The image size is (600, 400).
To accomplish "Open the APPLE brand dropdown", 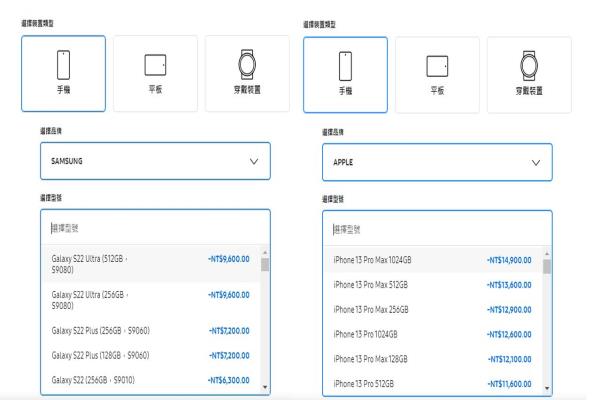I will tap(437, 162).
